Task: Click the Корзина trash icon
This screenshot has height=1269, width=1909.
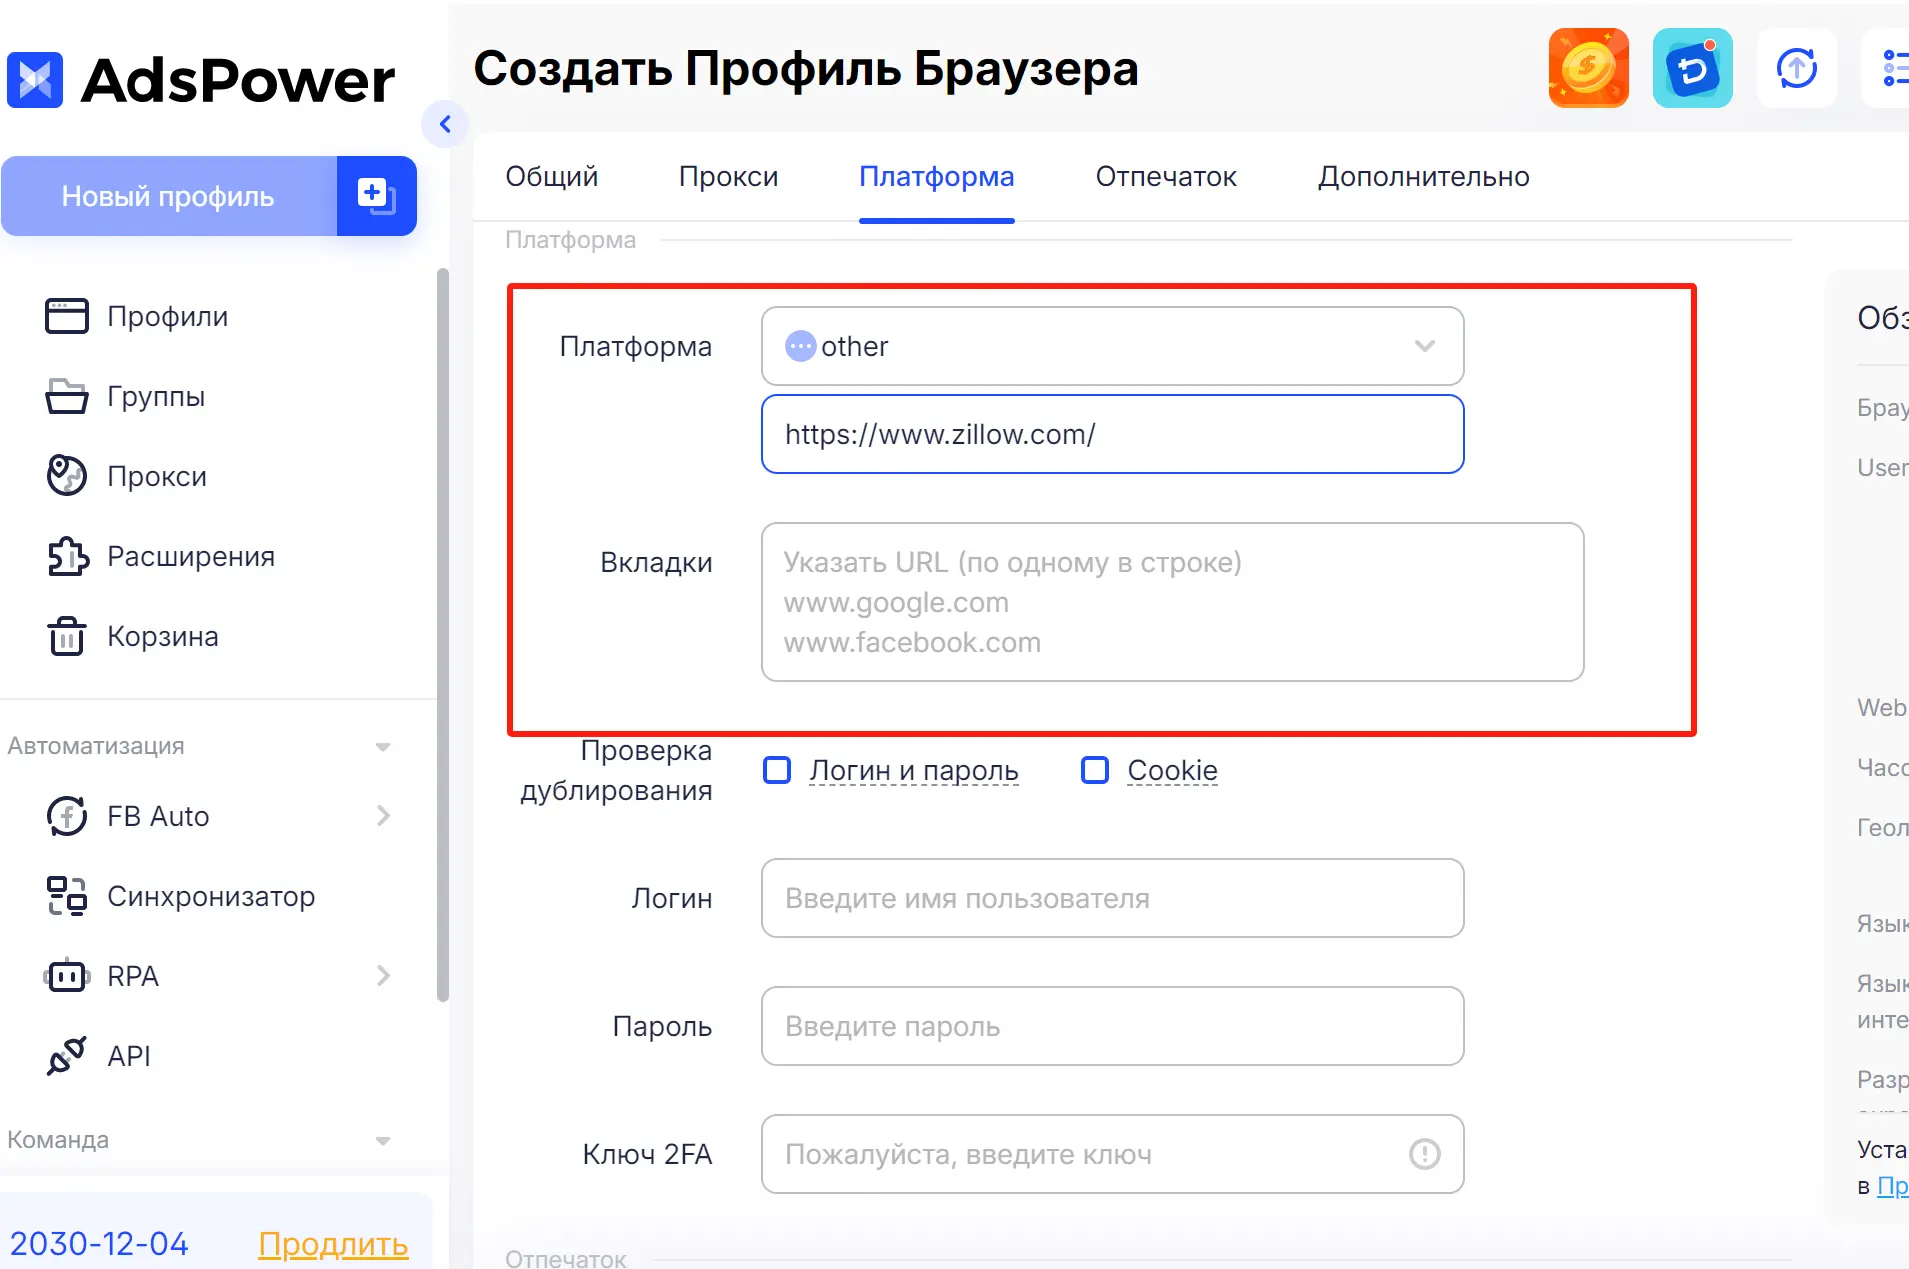Action: [x=67, y=636]
